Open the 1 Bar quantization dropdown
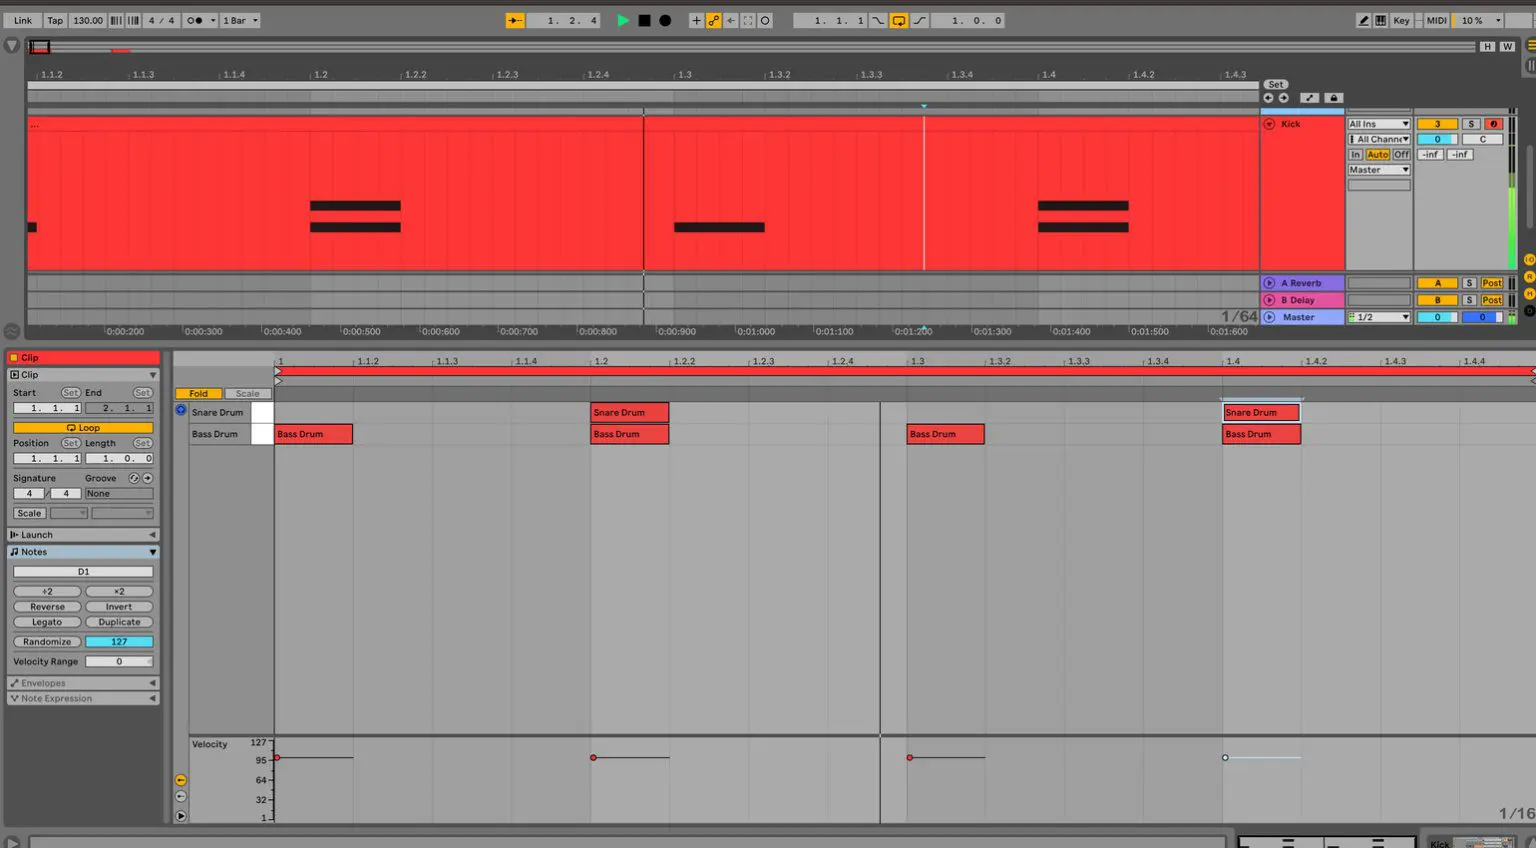 [240, 20]
